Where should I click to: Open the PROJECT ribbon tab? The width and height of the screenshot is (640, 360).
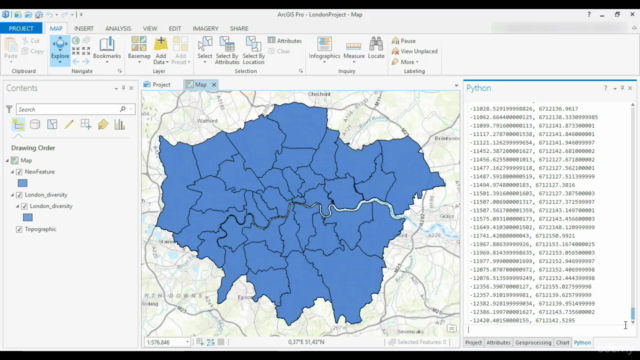(21, 28)
